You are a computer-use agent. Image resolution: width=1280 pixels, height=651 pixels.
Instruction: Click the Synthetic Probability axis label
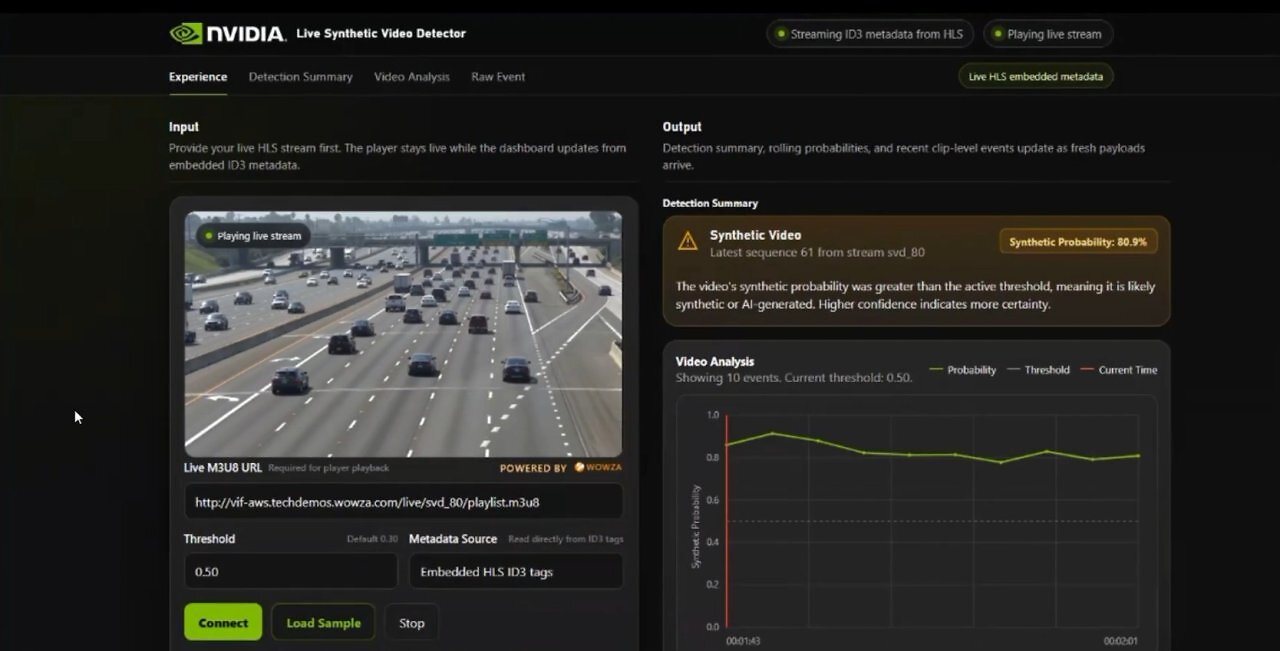coord(696,526)
